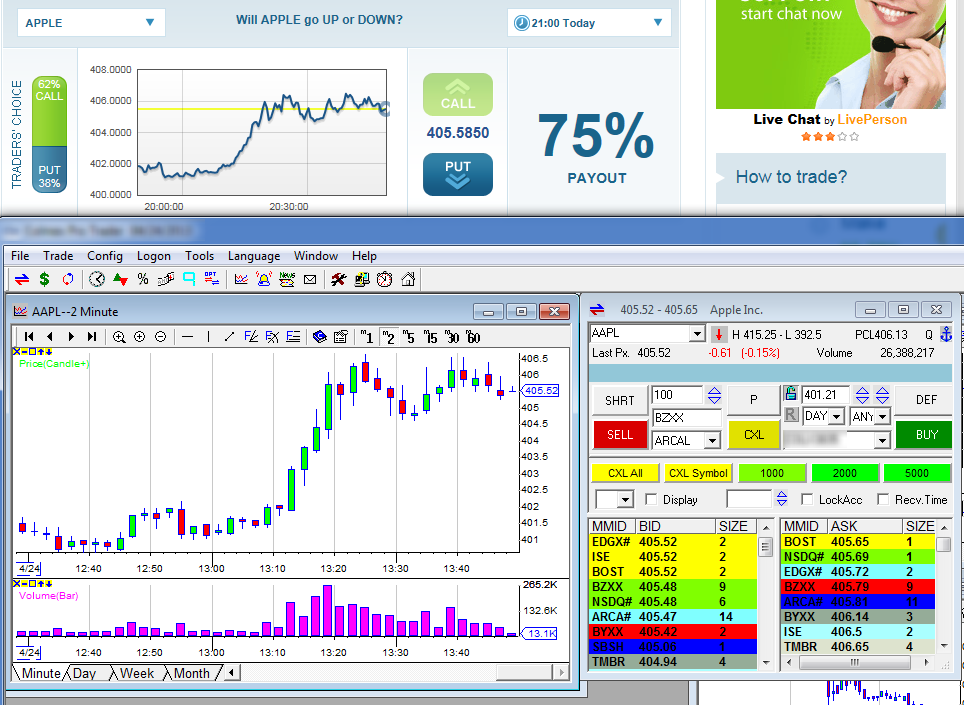Zoom out with the circled minus icon
Screen dimensions: 964x705
[160, 337]
